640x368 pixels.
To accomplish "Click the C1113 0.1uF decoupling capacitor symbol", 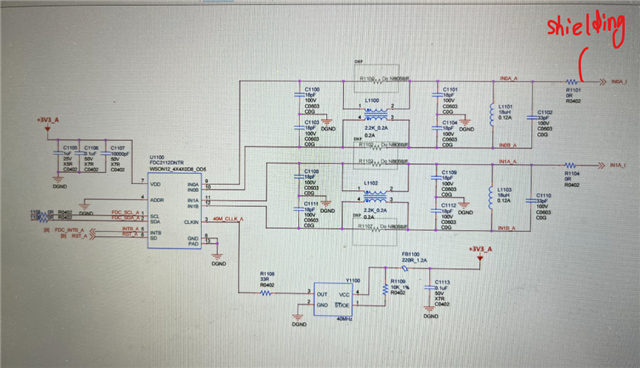I will pyautogui.click(x=428, y=288).
